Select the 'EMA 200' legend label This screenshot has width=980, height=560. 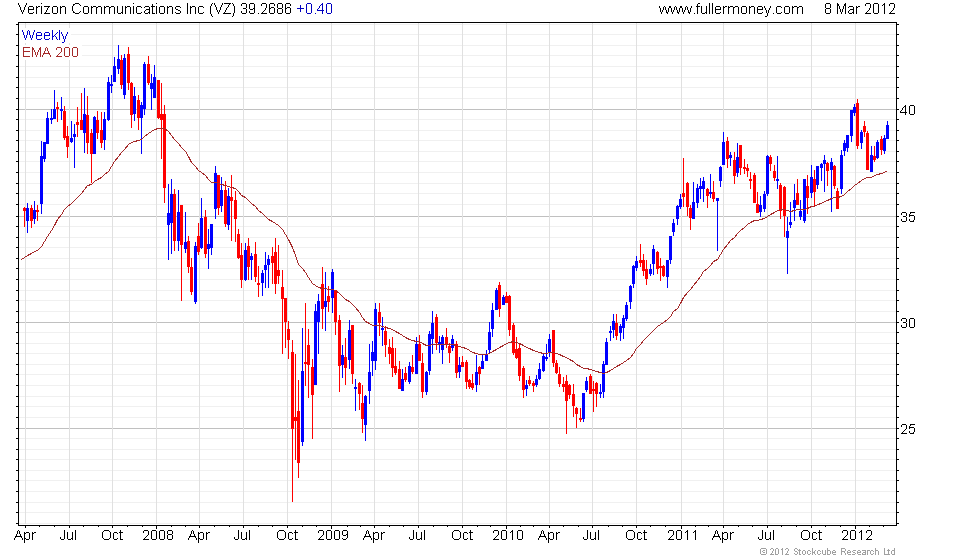click(x=50, y=52)
